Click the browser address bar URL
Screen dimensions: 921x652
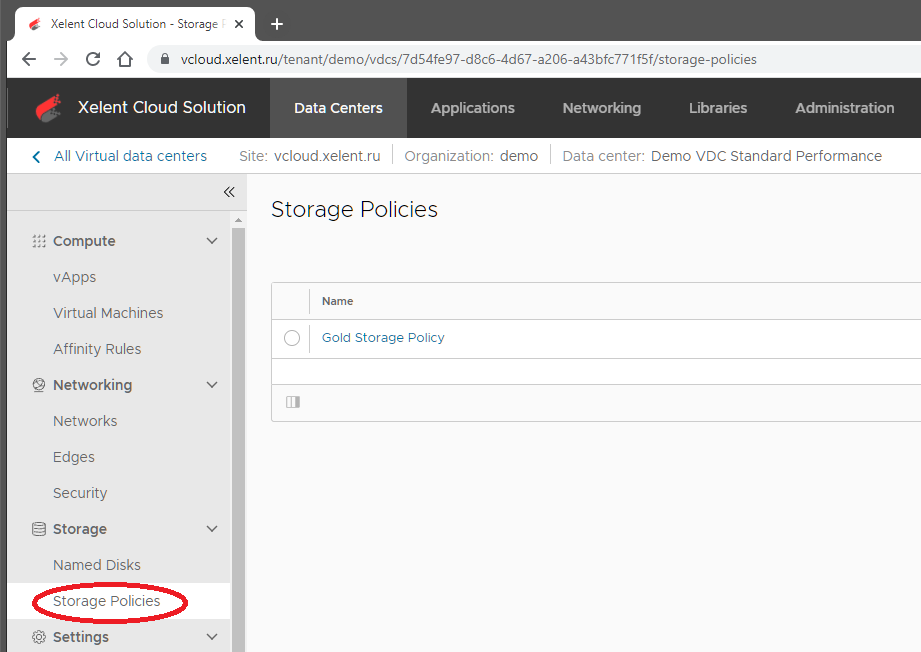coord(468,59)
